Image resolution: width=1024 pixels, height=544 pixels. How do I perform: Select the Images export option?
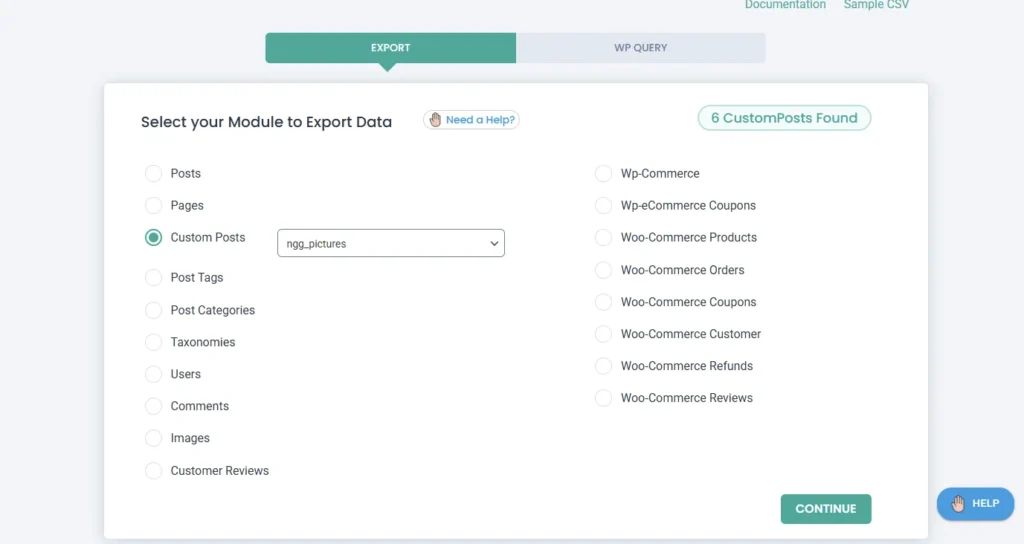click(153, 438)
